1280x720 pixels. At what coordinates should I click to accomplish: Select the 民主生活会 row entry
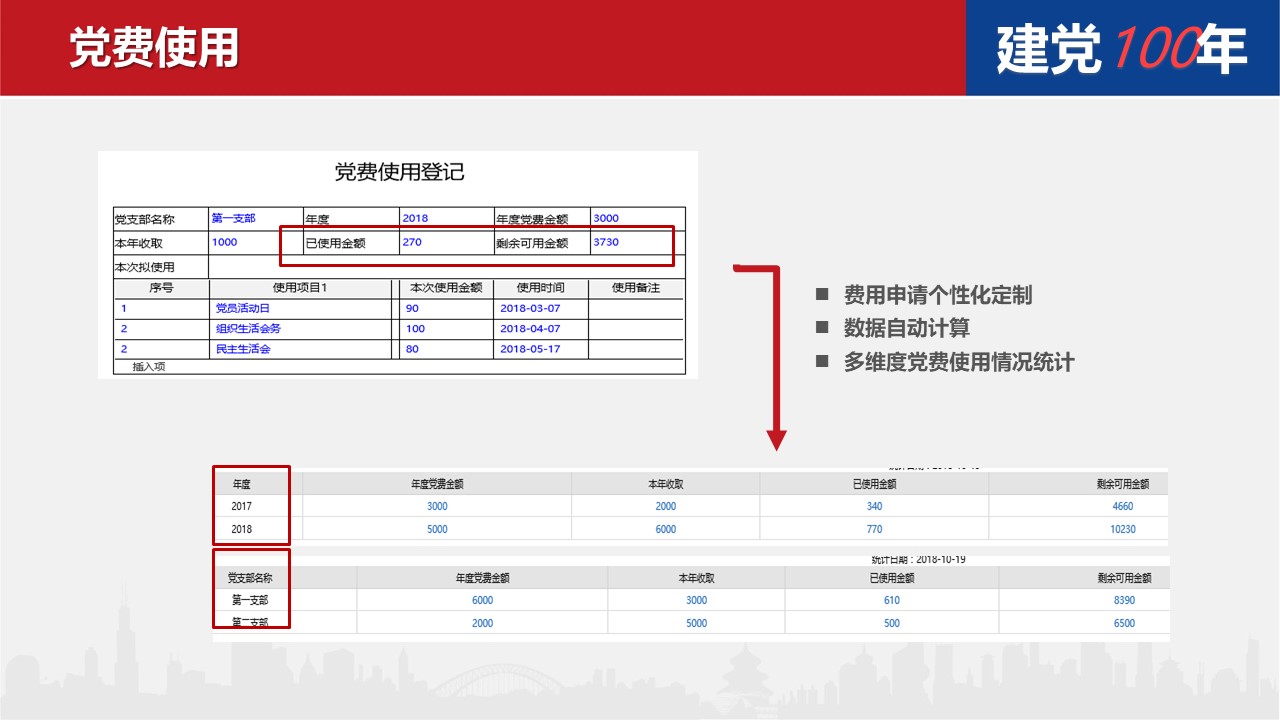(x=243, y=350)
